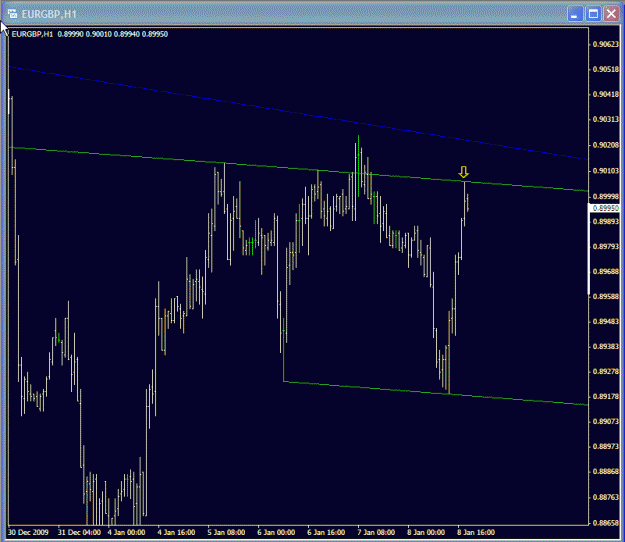Click price scale value 0.90313
Screen dimensions: 625x542
pyautogui.click(x=605, y=119)
